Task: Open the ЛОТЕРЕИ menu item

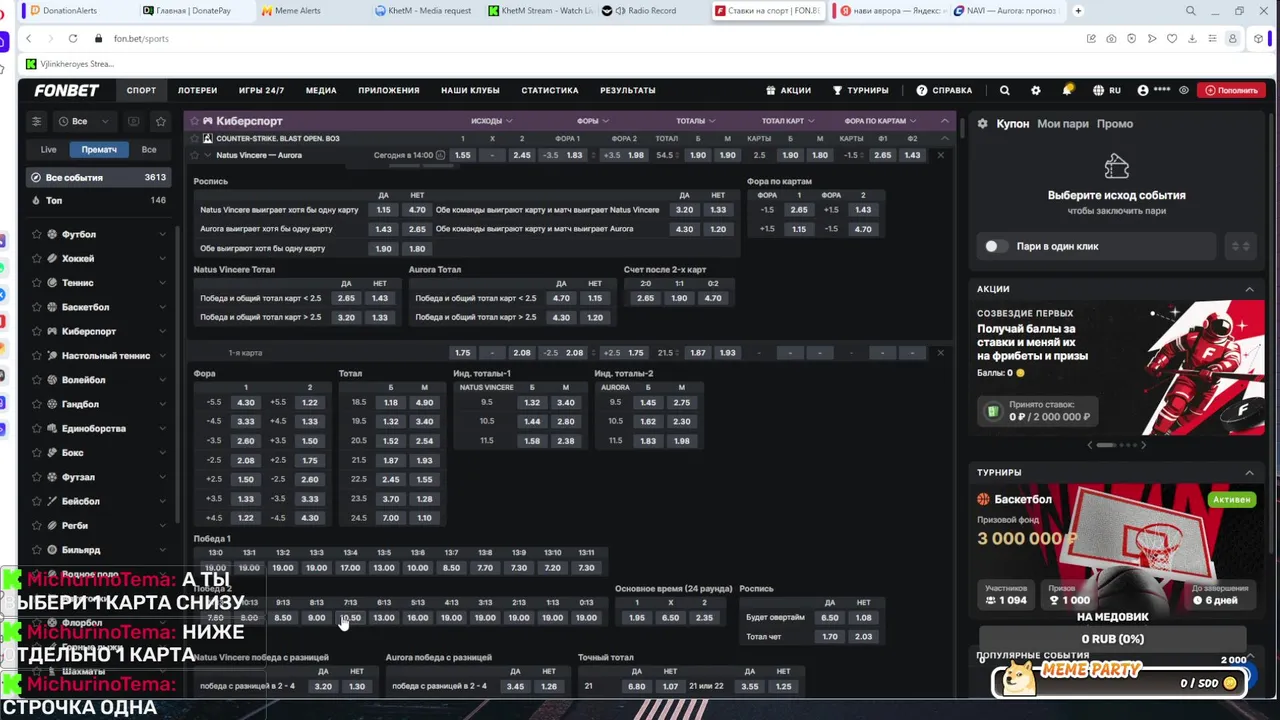Action: coord(197,90)
